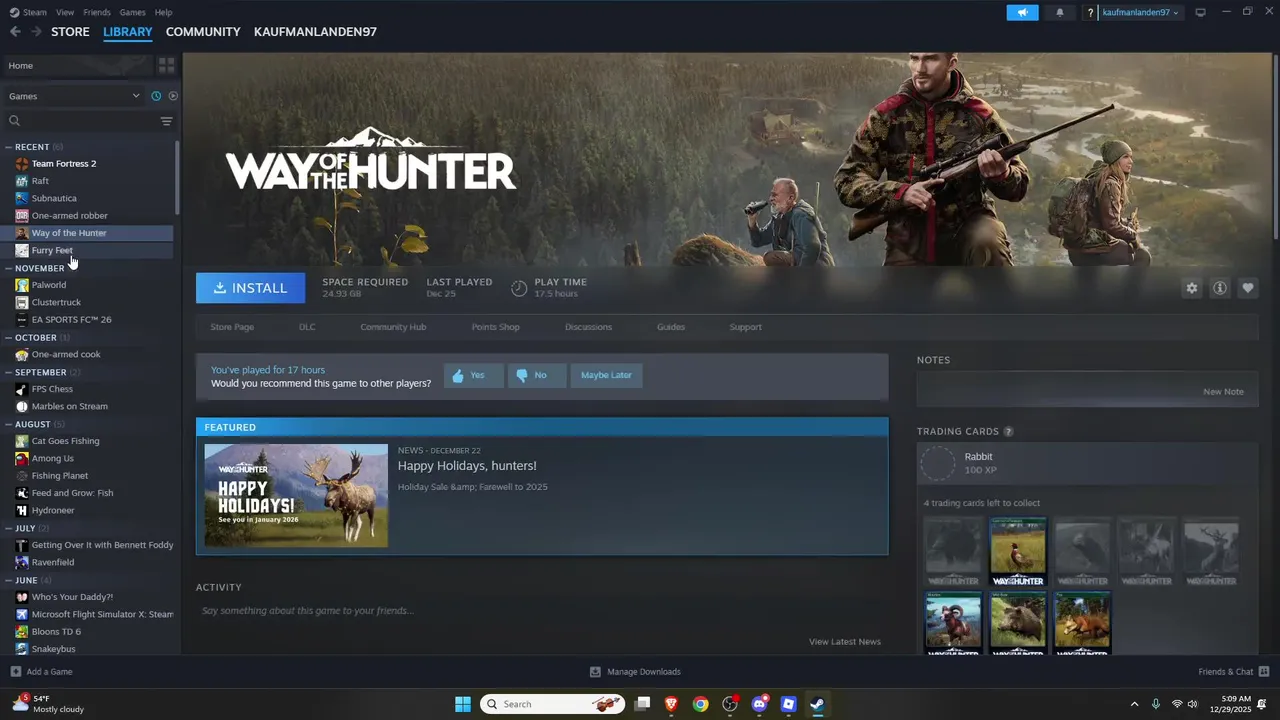Collapse the OCTOBER category
This screenshot has width=1280, height=720.
(x=9, y=338)
